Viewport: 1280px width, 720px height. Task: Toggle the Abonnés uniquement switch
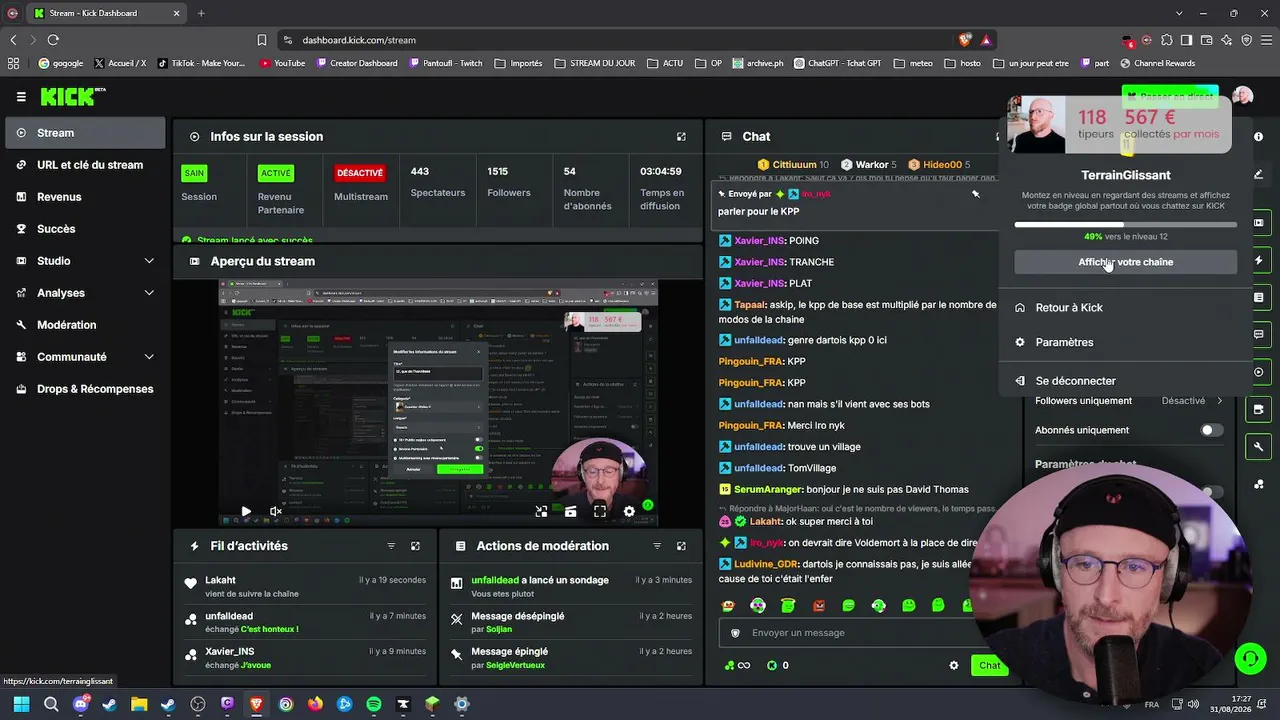coord(1211,430)
